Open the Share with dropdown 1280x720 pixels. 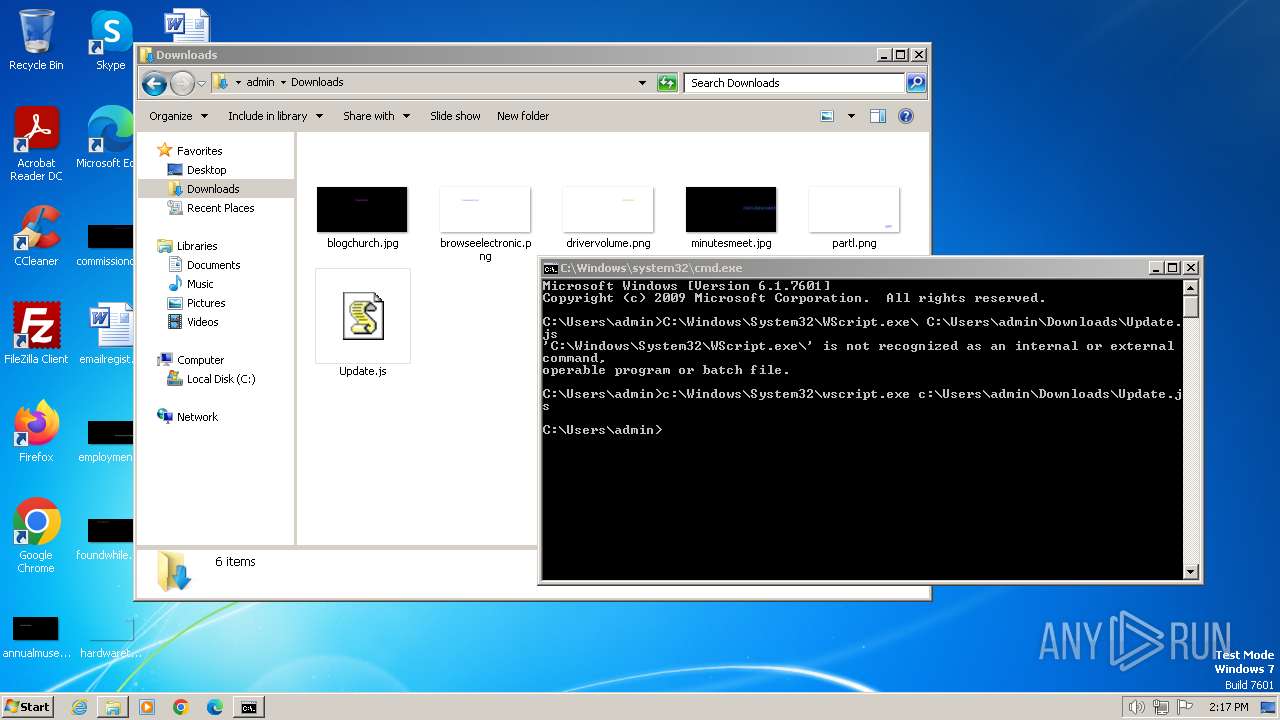click(x=376, y=116)
